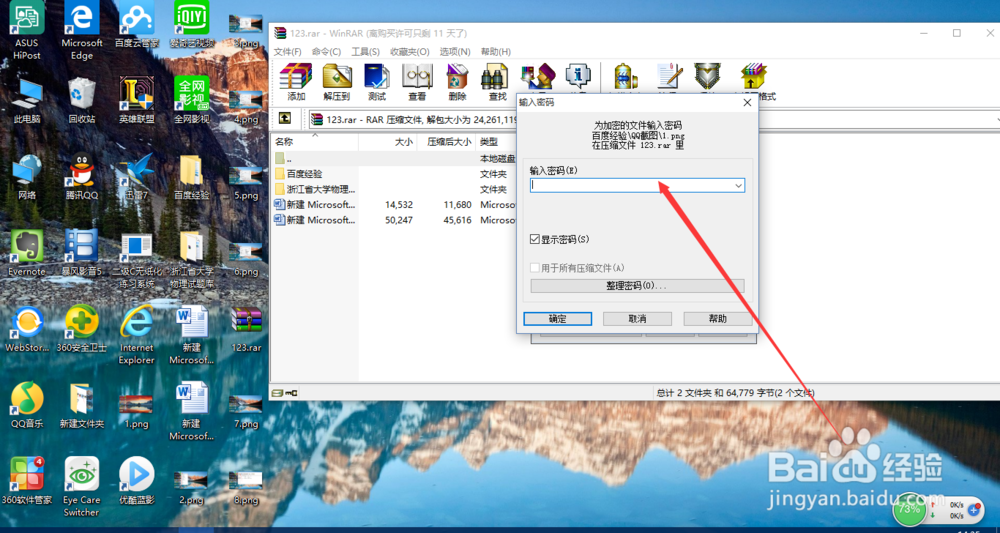Select the 123.rar archive on desktop

pos(246,329)
